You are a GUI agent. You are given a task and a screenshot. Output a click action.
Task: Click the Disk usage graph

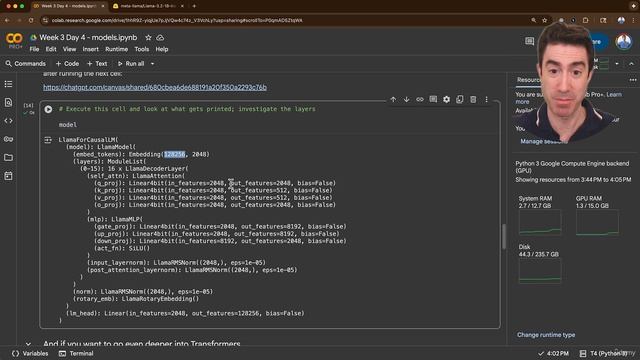click(x=540, y=271)
